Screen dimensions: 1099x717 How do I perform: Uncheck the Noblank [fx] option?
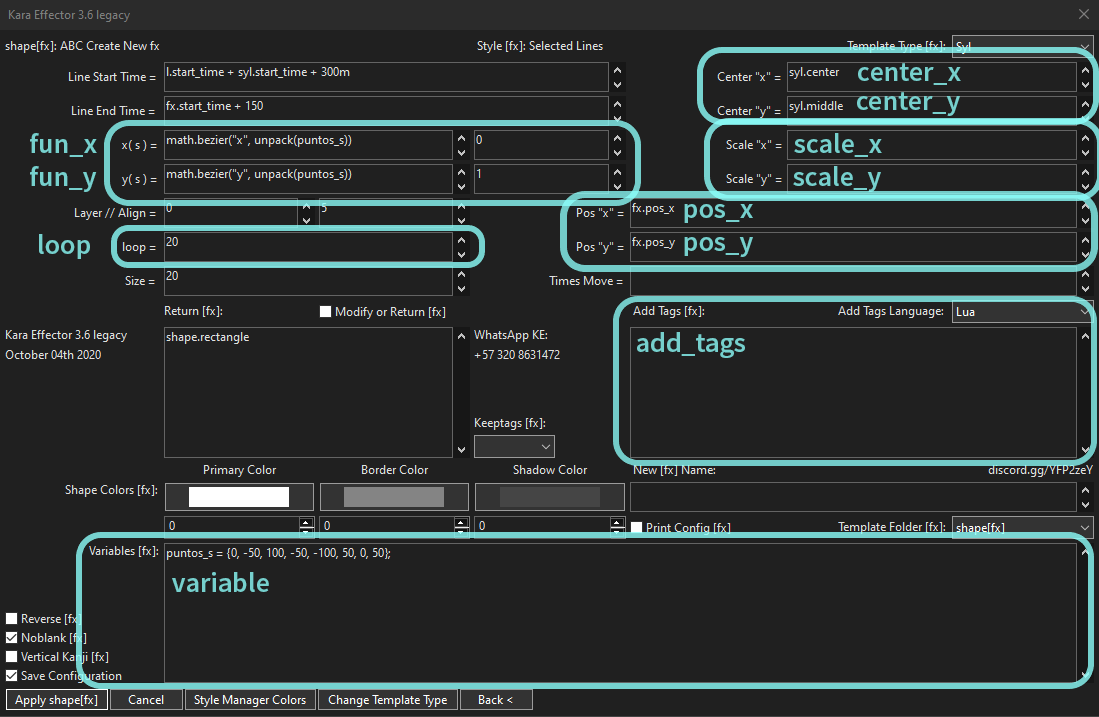(x=12, y=638)
